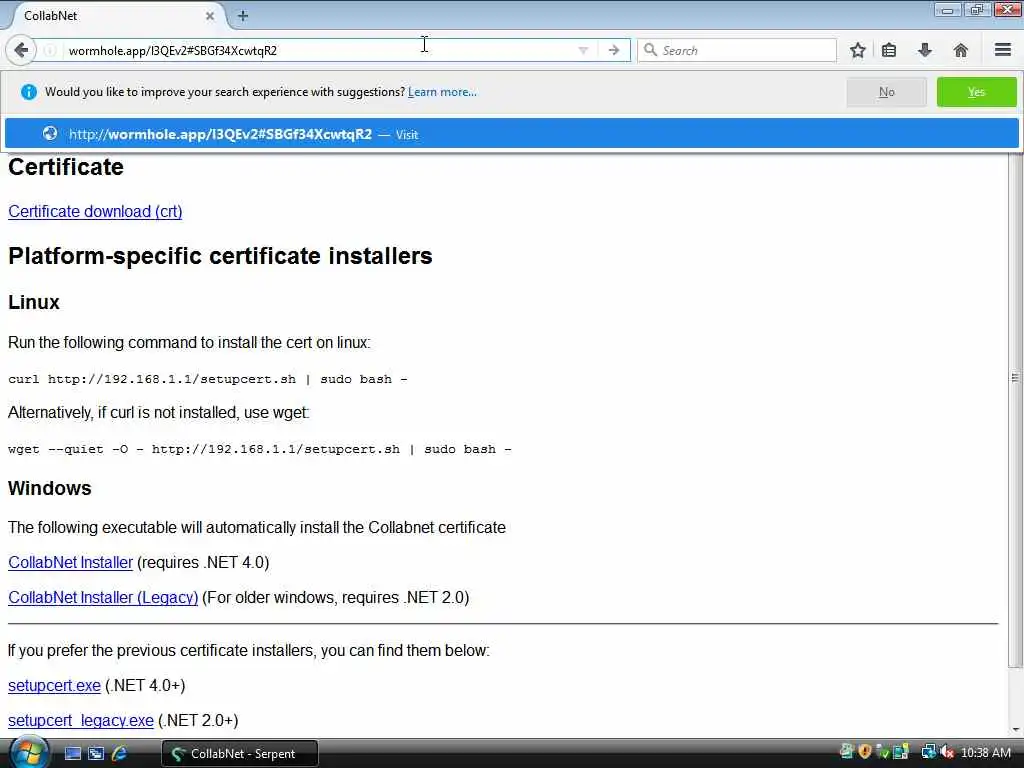Click the scrollbar down arrow

1016,729
